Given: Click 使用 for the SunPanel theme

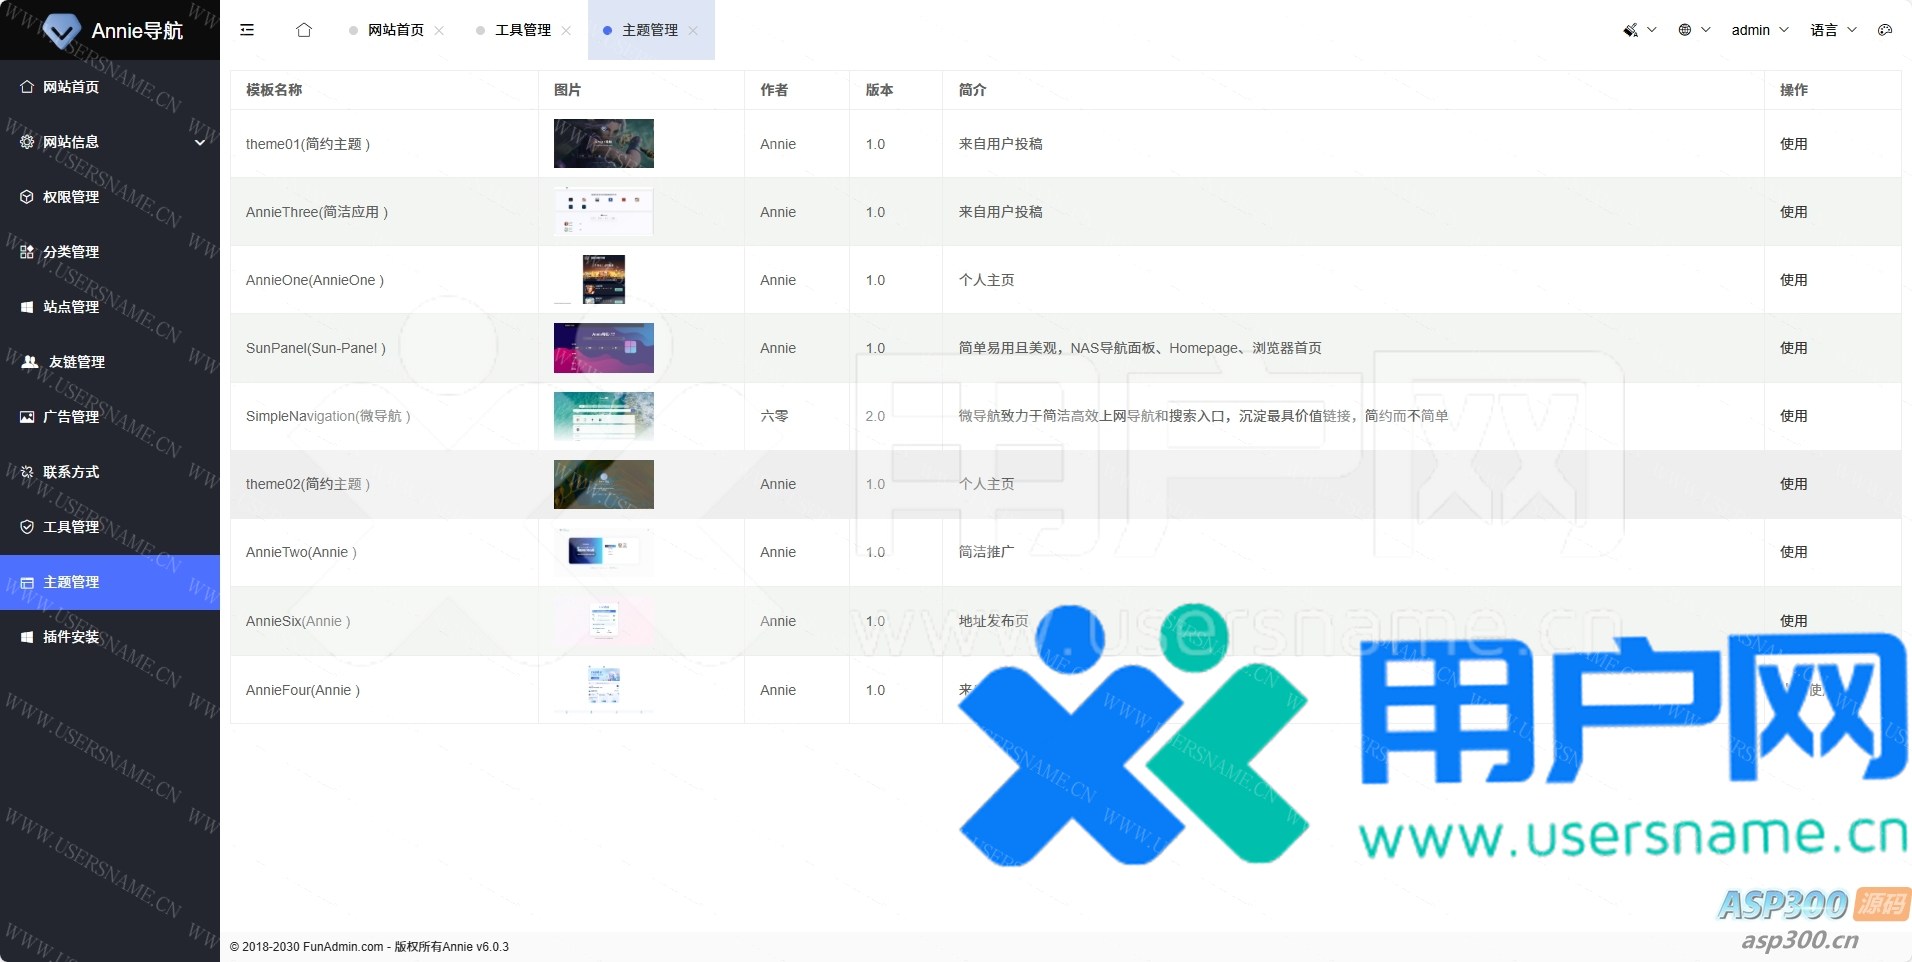Looking at the screenshot, I should coord(1793,348).
